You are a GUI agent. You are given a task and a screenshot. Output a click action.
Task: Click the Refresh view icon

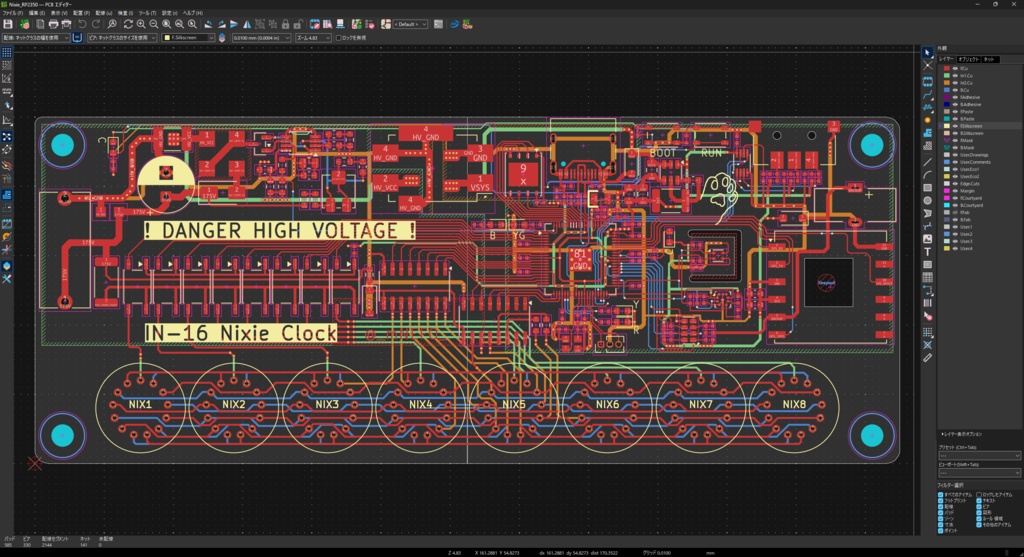tap(128, 24)
